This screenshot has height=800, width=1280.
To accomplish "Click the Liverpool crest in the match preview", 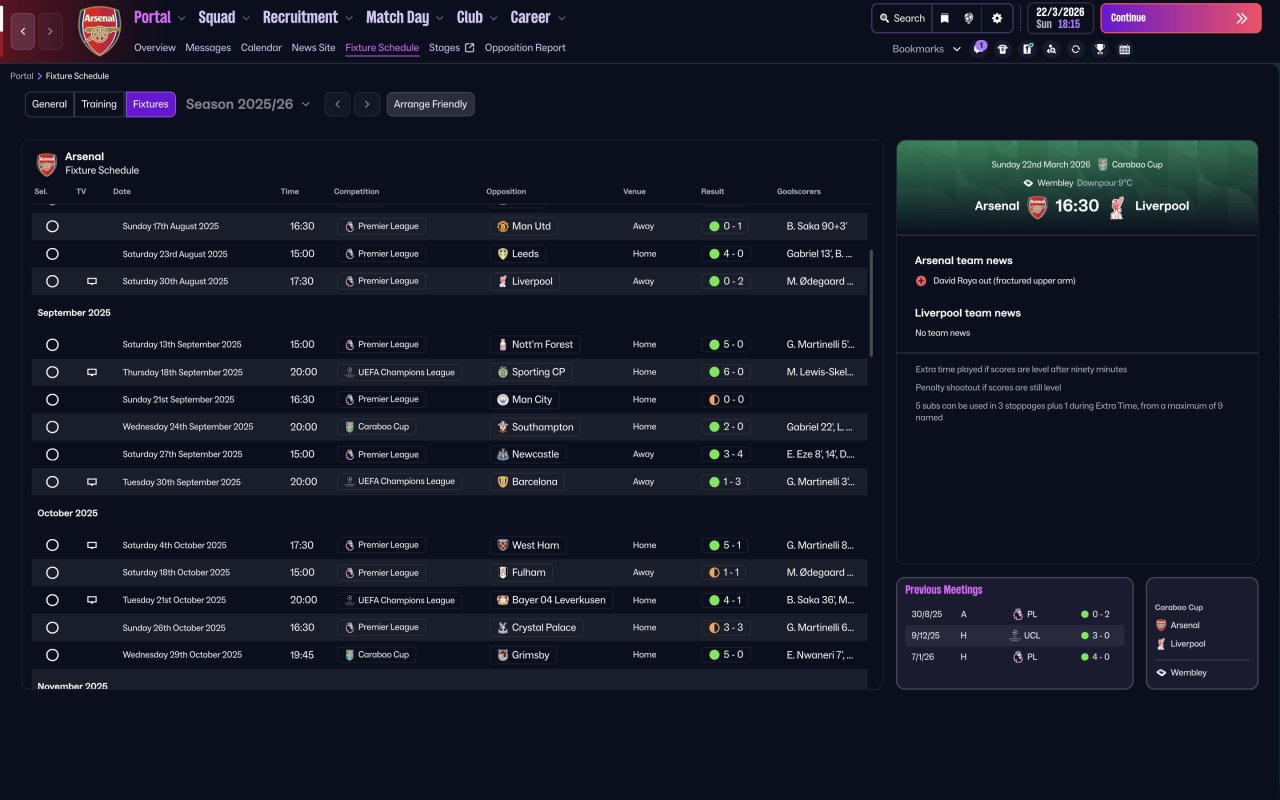I will tap(1117, 206).
